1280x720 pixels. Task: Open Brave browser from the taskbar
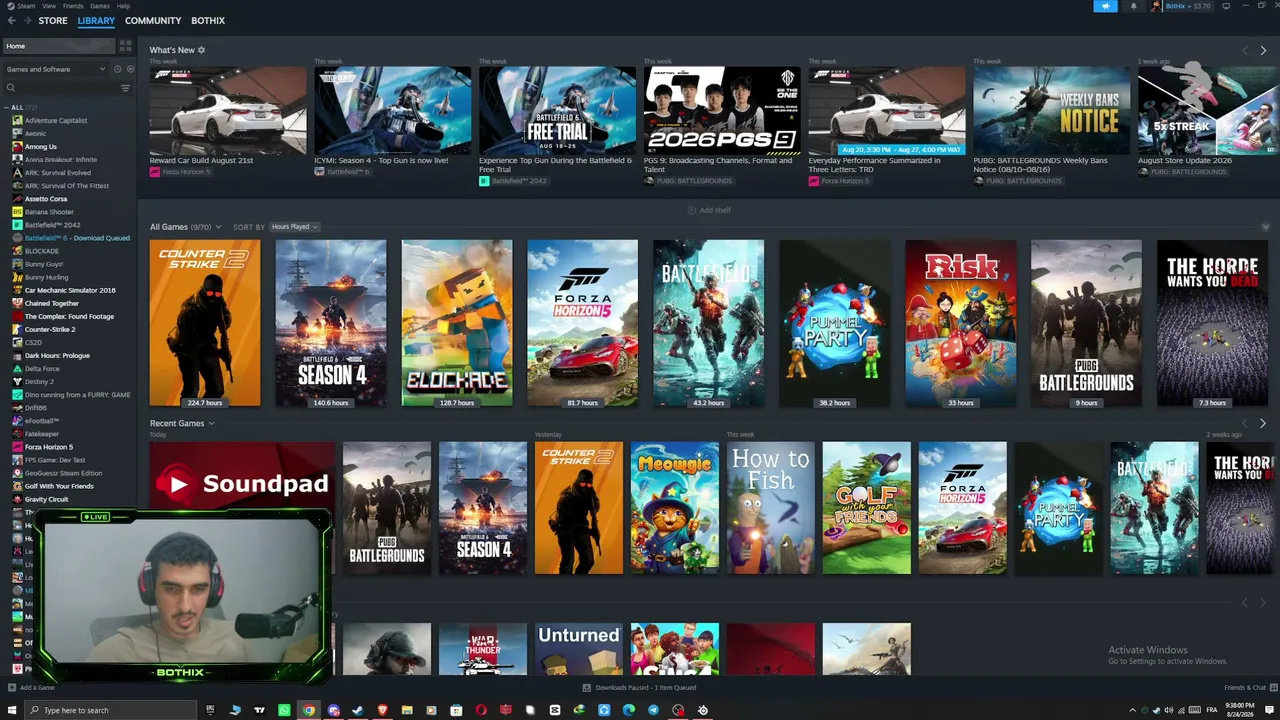point(382,710)
